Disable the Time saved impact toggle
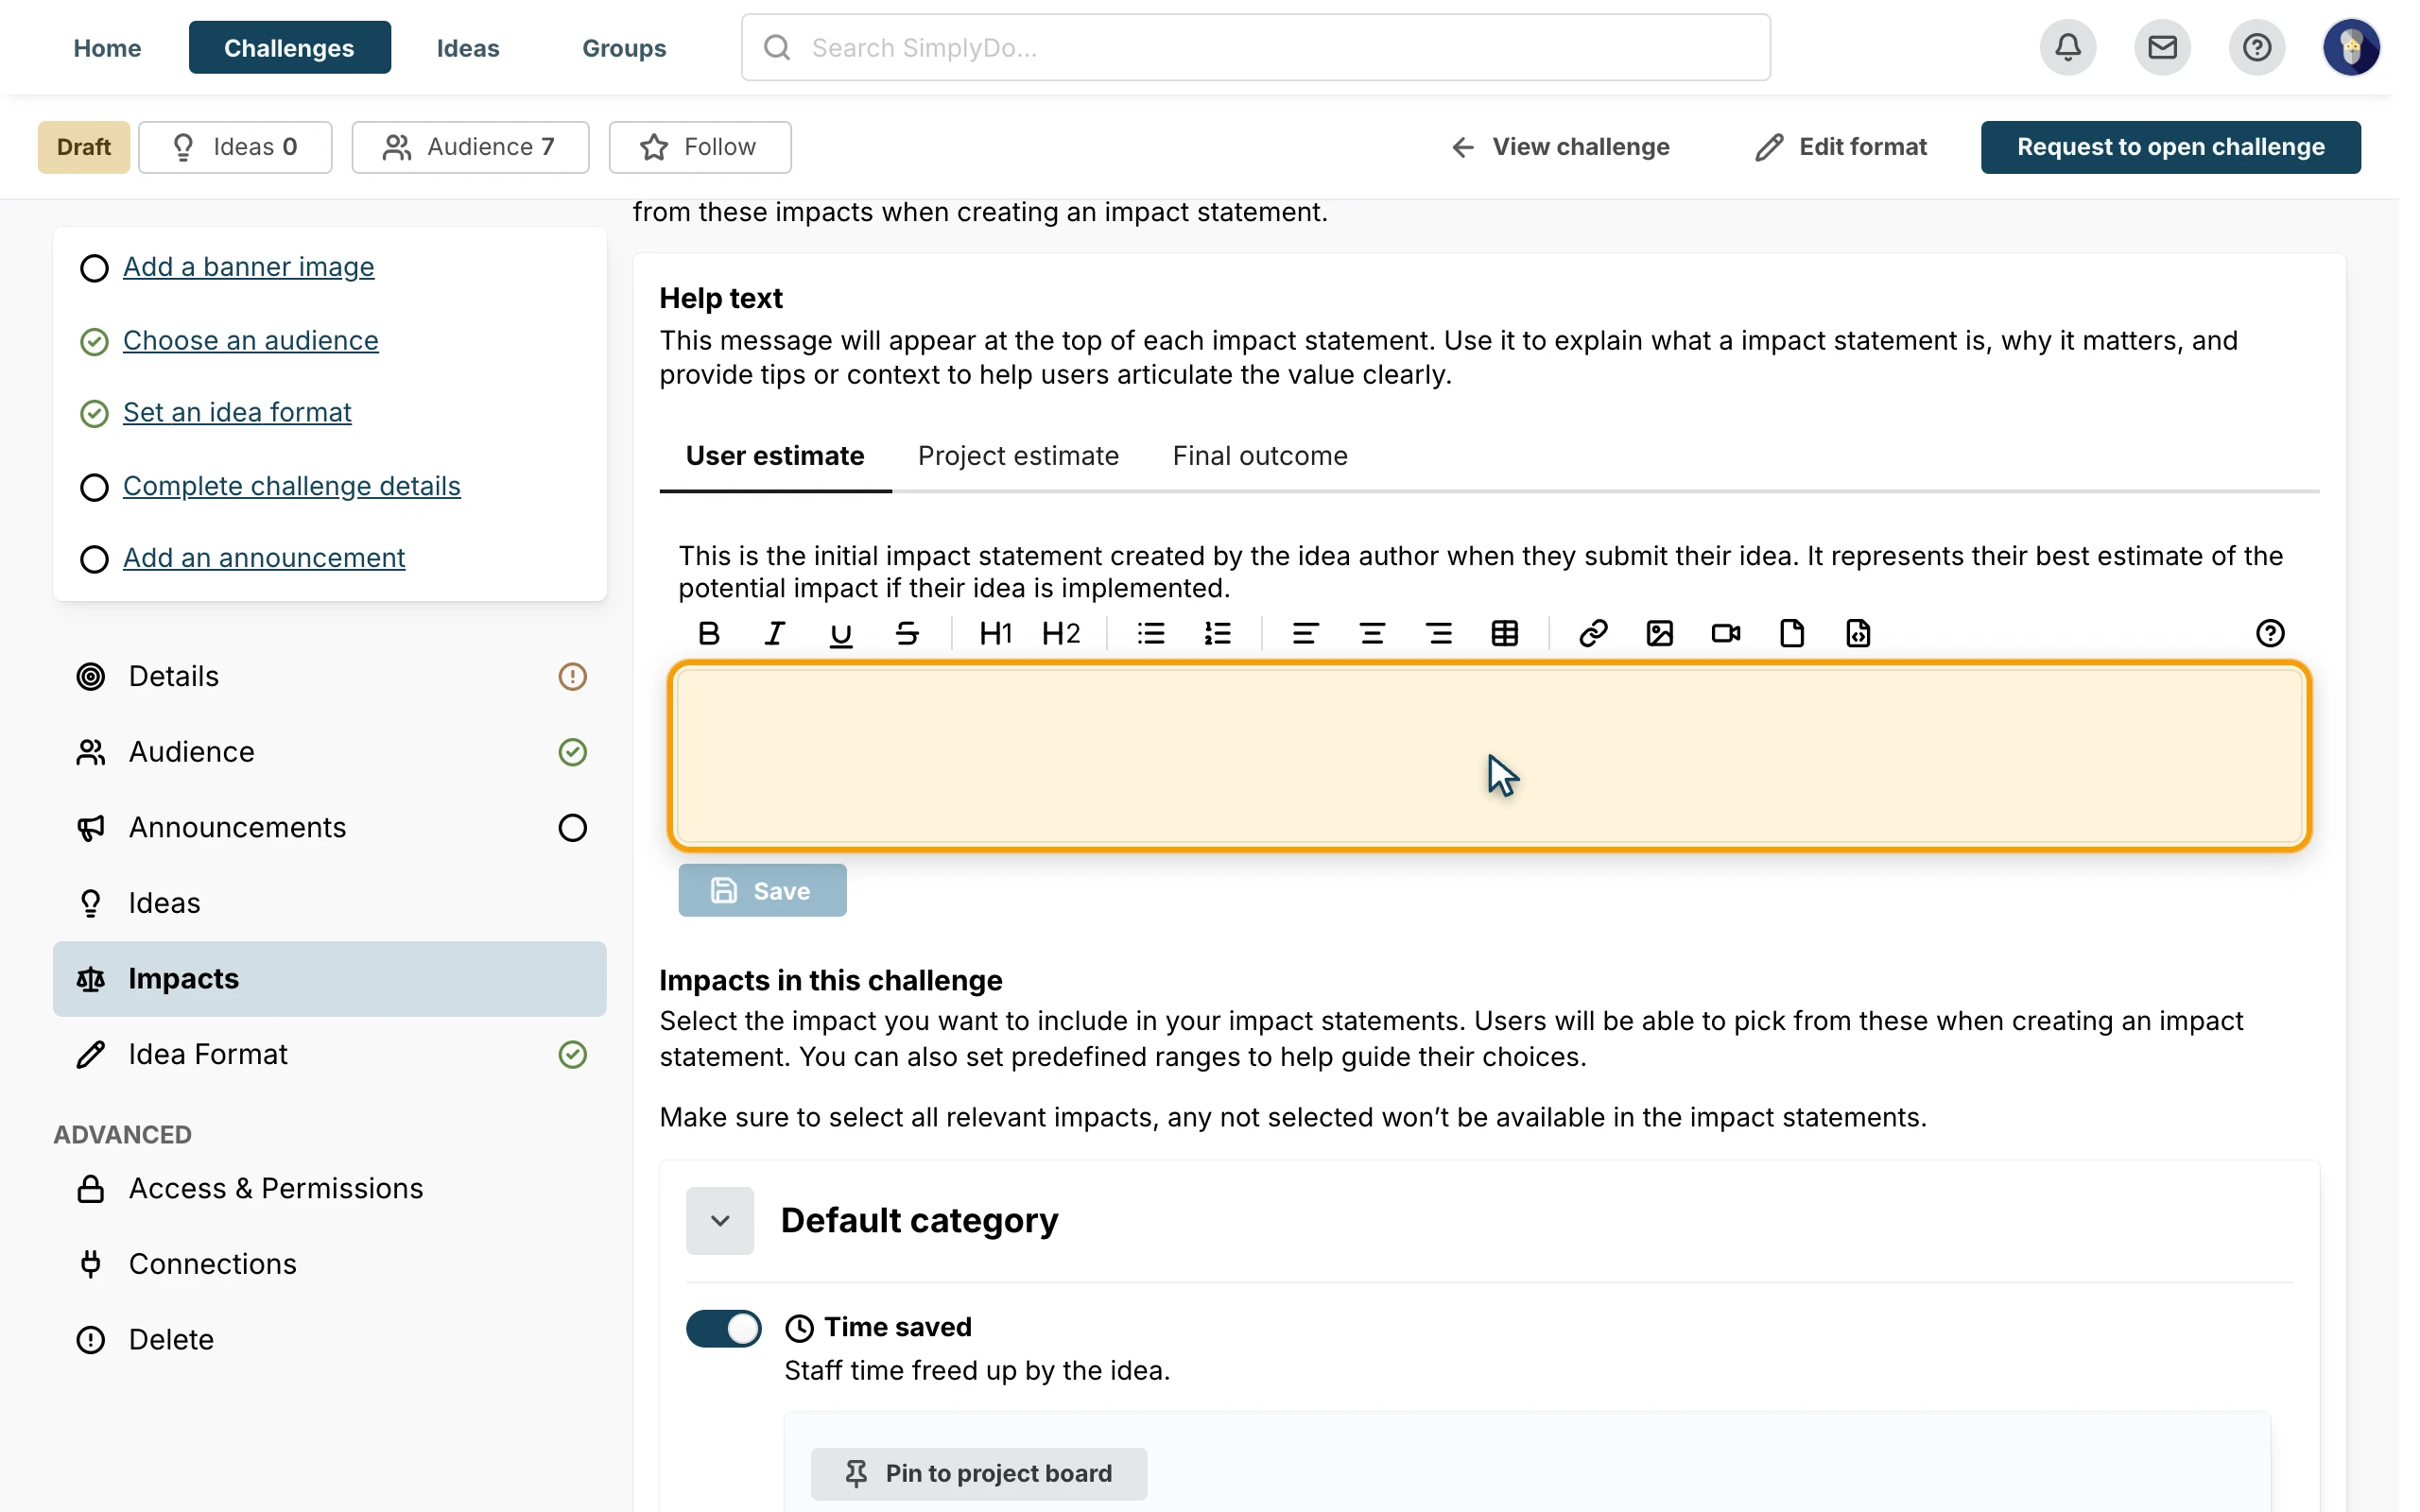This screenshot has height=1512, width=2420. click(x=723, y=1329)
